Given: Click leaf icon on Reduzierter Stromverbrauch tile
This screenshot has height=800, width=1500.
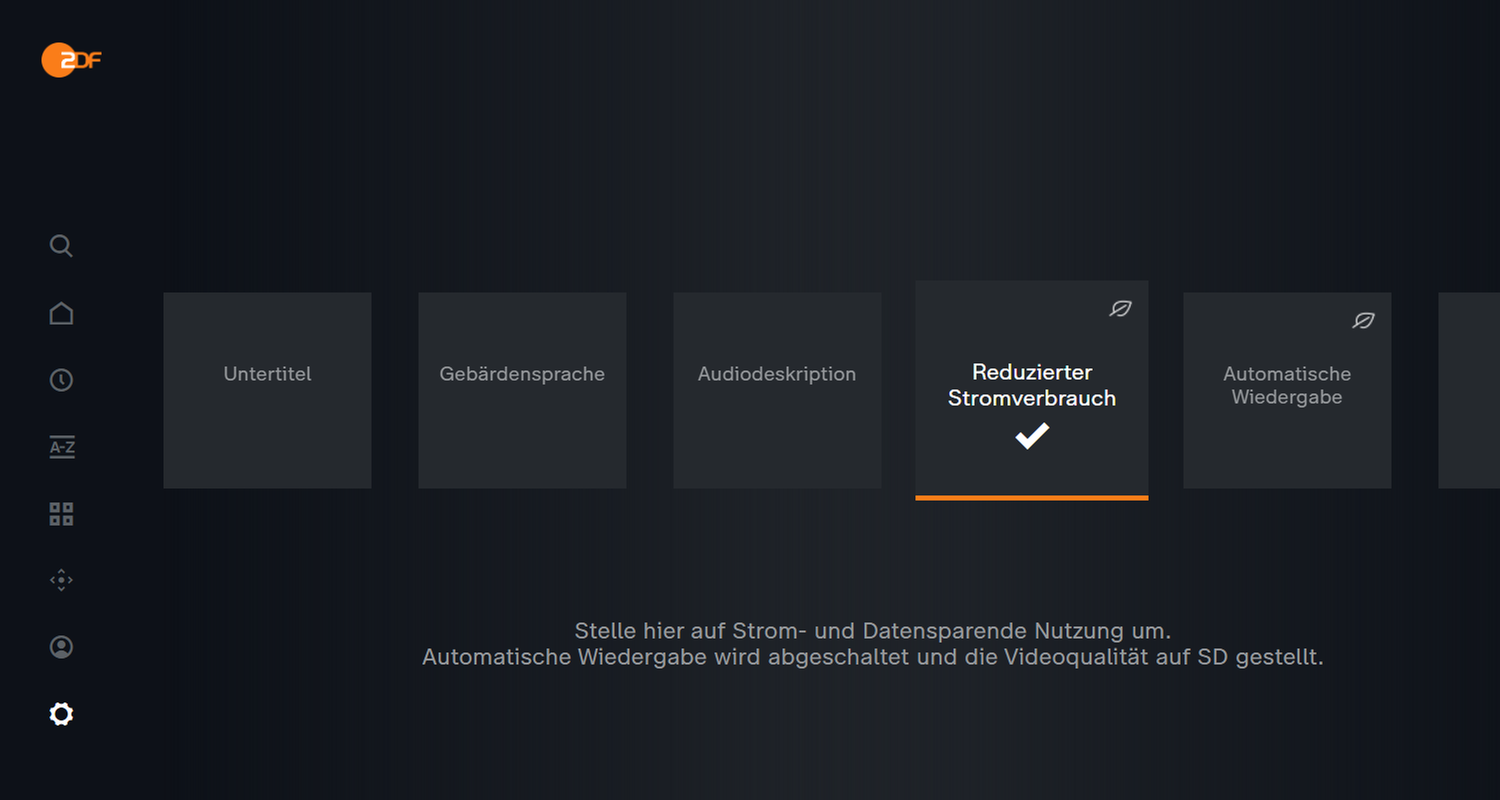Looking at the screenshot, I should click(x=1120, y=309).
